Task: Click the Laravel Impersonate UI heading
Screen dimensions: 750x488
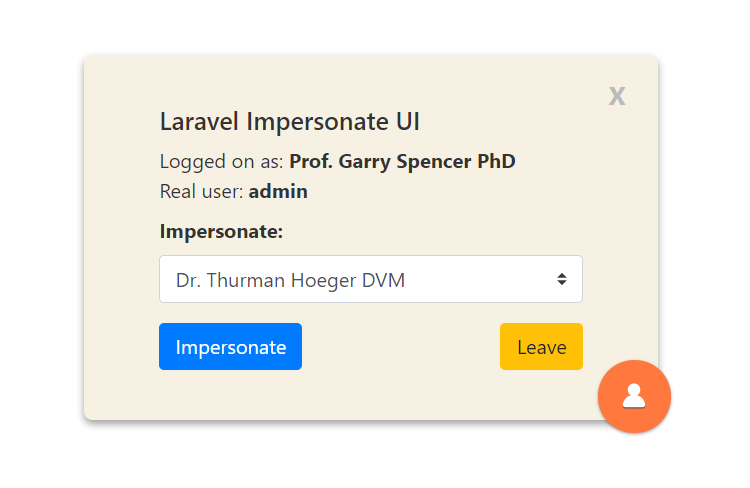Action: [x=290, y=122]
